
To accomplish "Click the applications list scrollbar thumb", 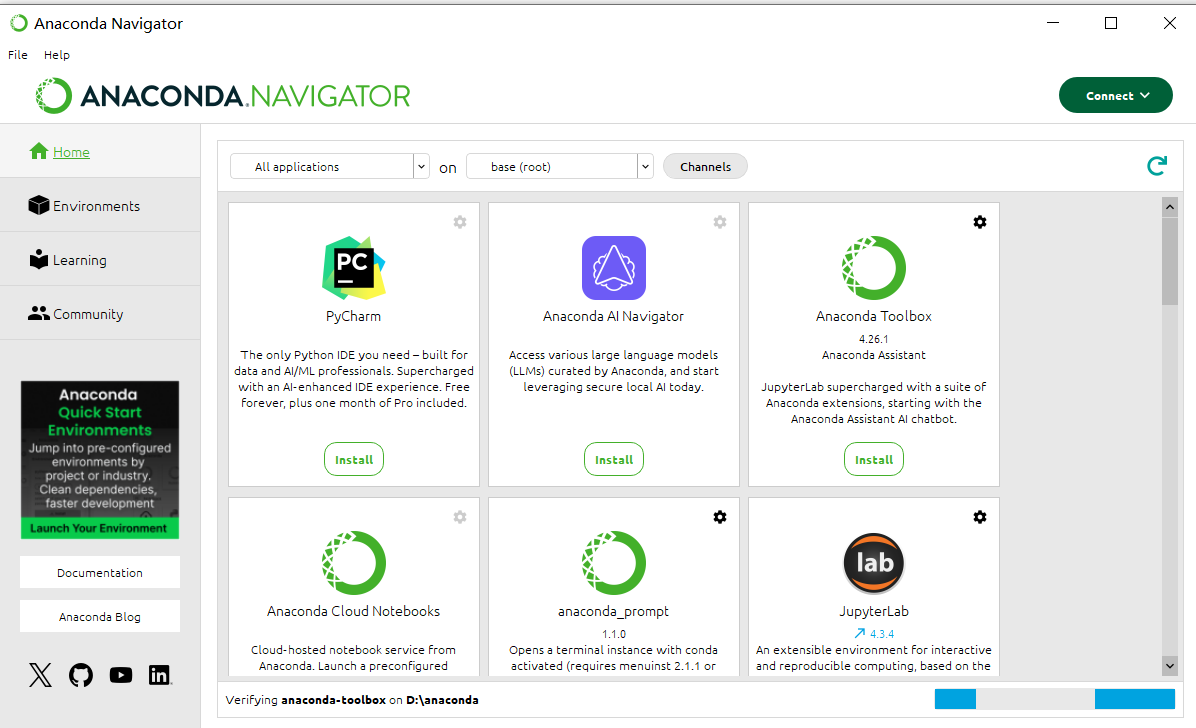I will [x=1170, y=261].
